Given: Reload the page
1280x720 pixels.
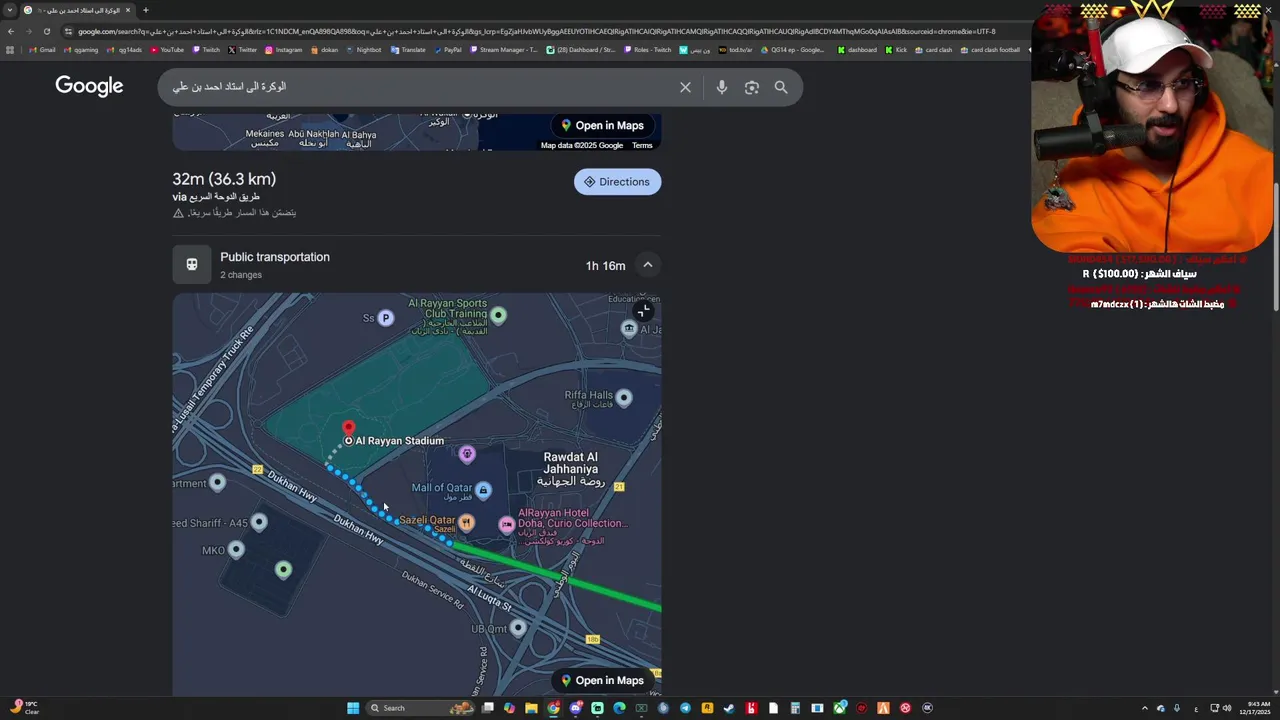Looking at the screenshot, I should pos(46,31).
